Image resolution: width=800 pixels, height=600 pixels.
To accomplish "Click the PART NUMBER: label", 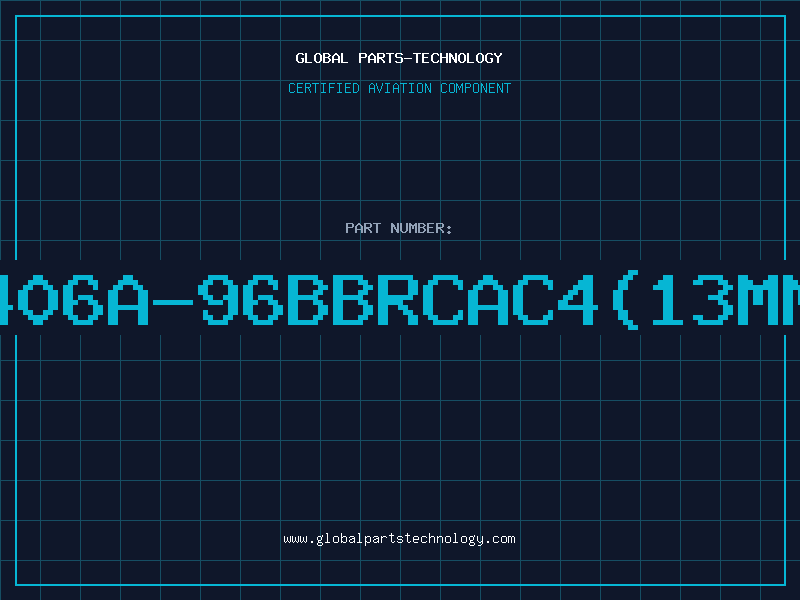I will pos(399,228).
